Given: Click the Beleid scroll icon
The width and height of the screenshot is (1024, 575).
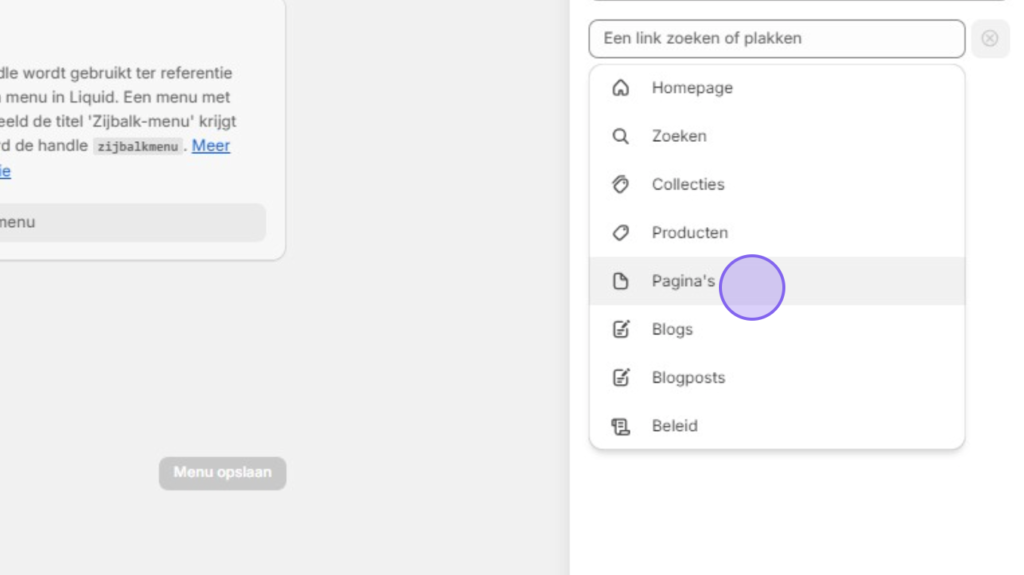Looking at the screenshot, I should [x=620, y=426].
